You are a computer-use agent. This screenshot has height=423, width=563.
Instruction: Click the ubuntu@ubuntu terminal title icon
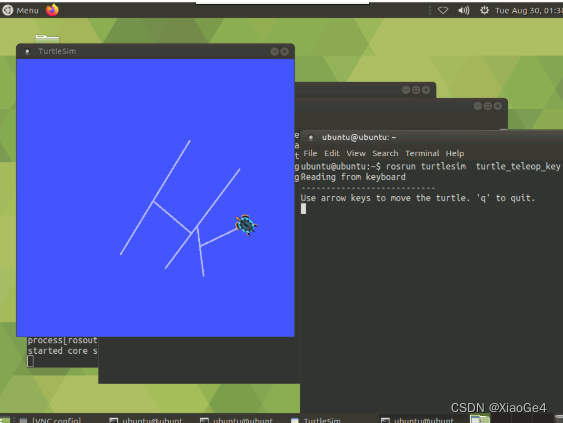pos(311,138)
